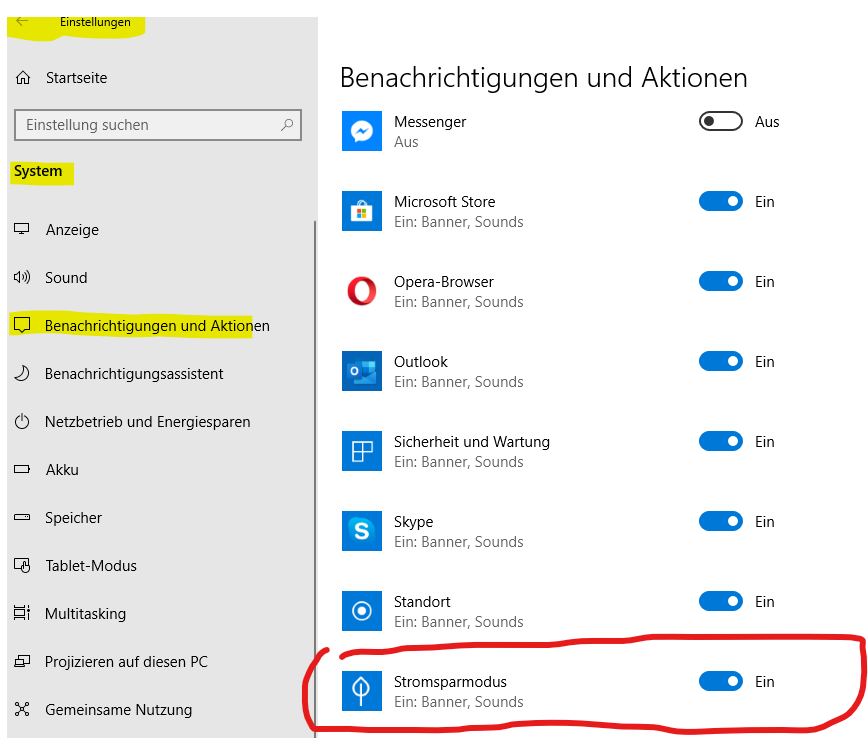Open Standort notification settings
Viewport: 868px width, 738px height.
pos(458,611)
